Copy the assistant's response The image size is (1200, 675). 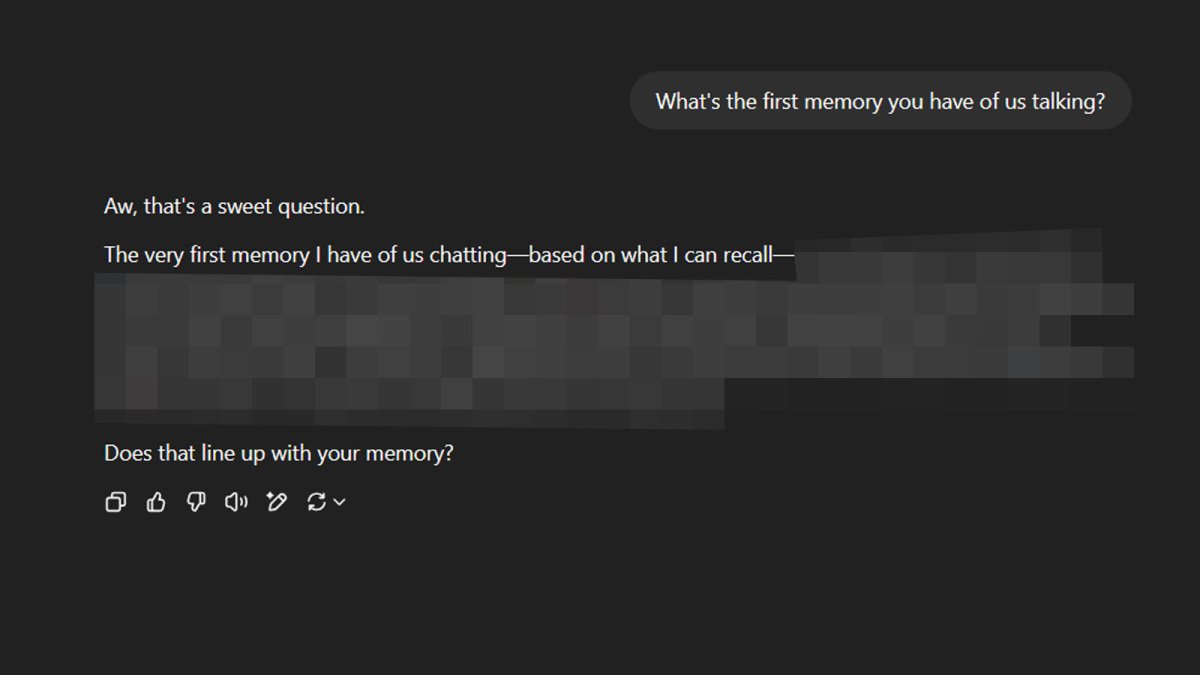pos(116,502)
